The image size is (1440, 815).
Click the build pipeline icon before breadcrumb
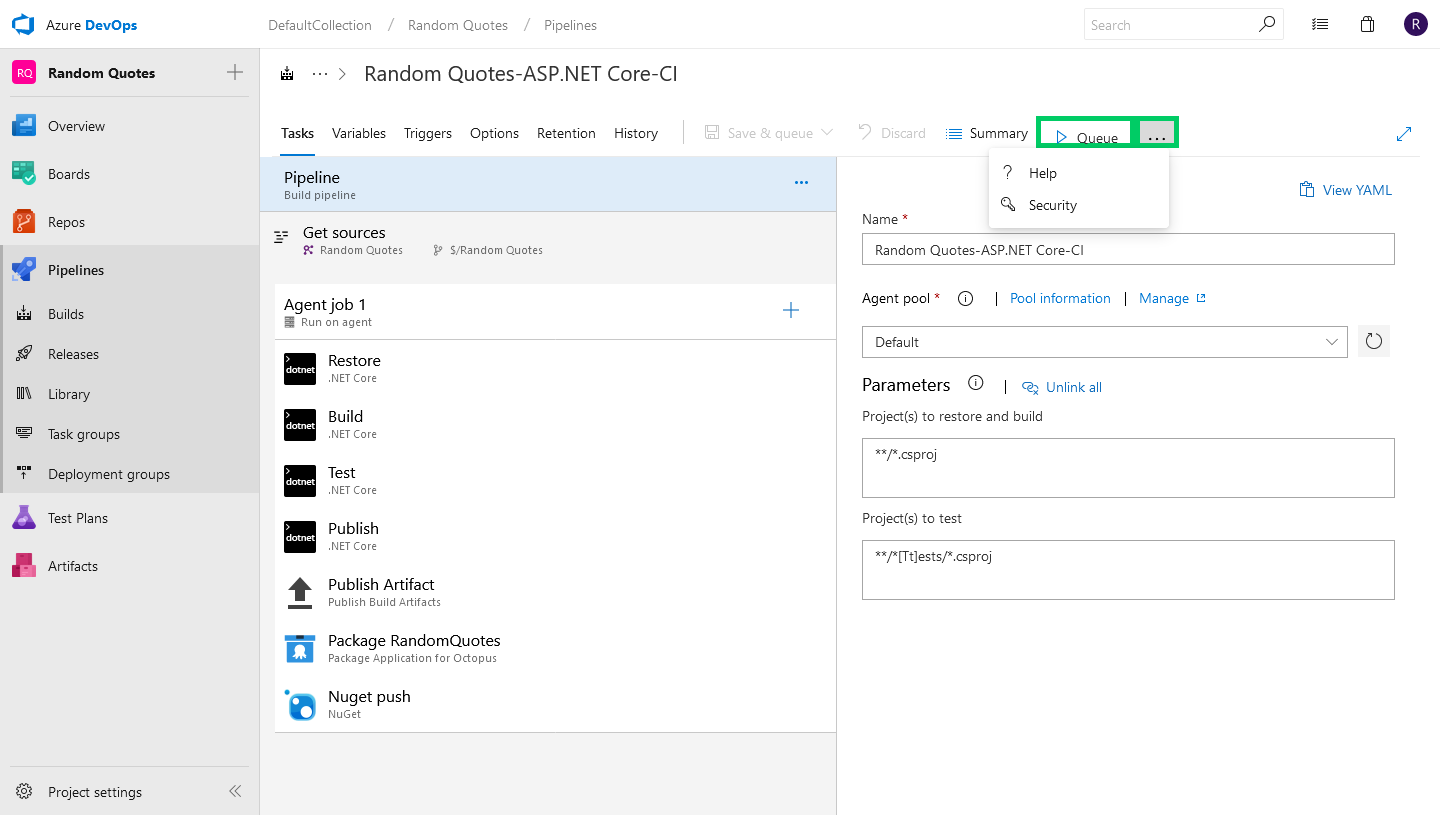[288, 74]
